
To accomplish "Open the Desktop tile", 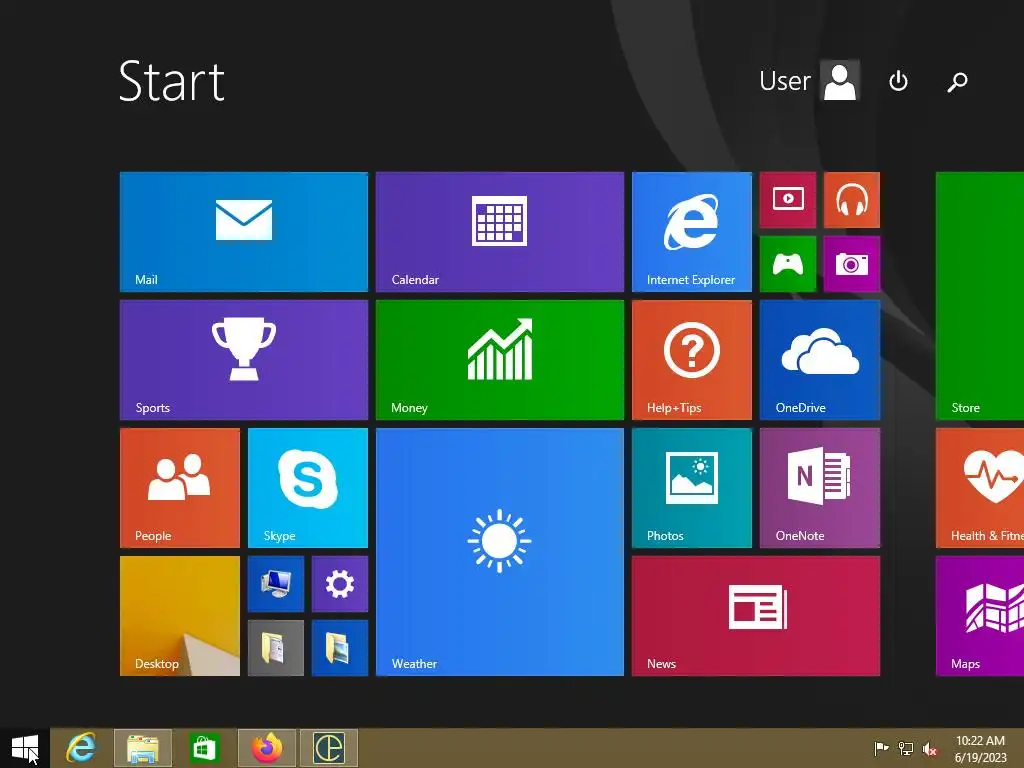I will pos(180,616).
